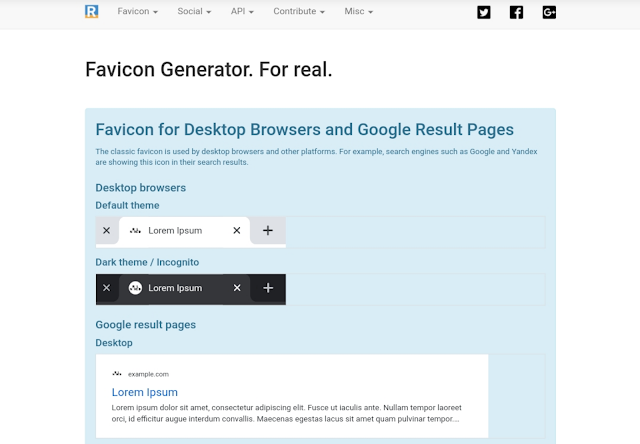Click the example.com URL text
The height and width of the screenshot is (444, 640).
(148, 374)
